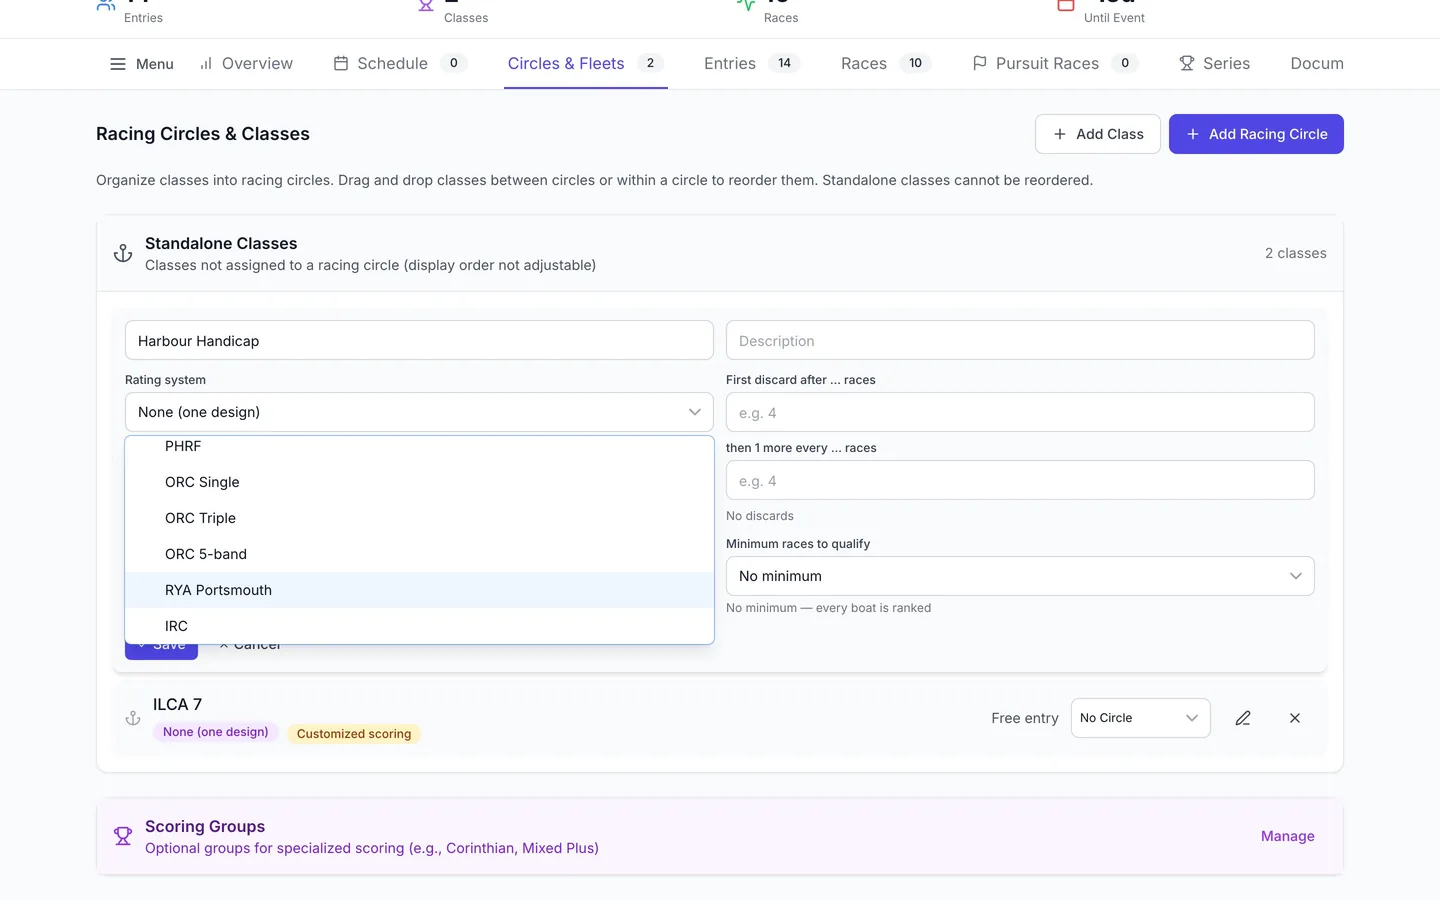Click the Free entry label

[x=1025, y=718]
